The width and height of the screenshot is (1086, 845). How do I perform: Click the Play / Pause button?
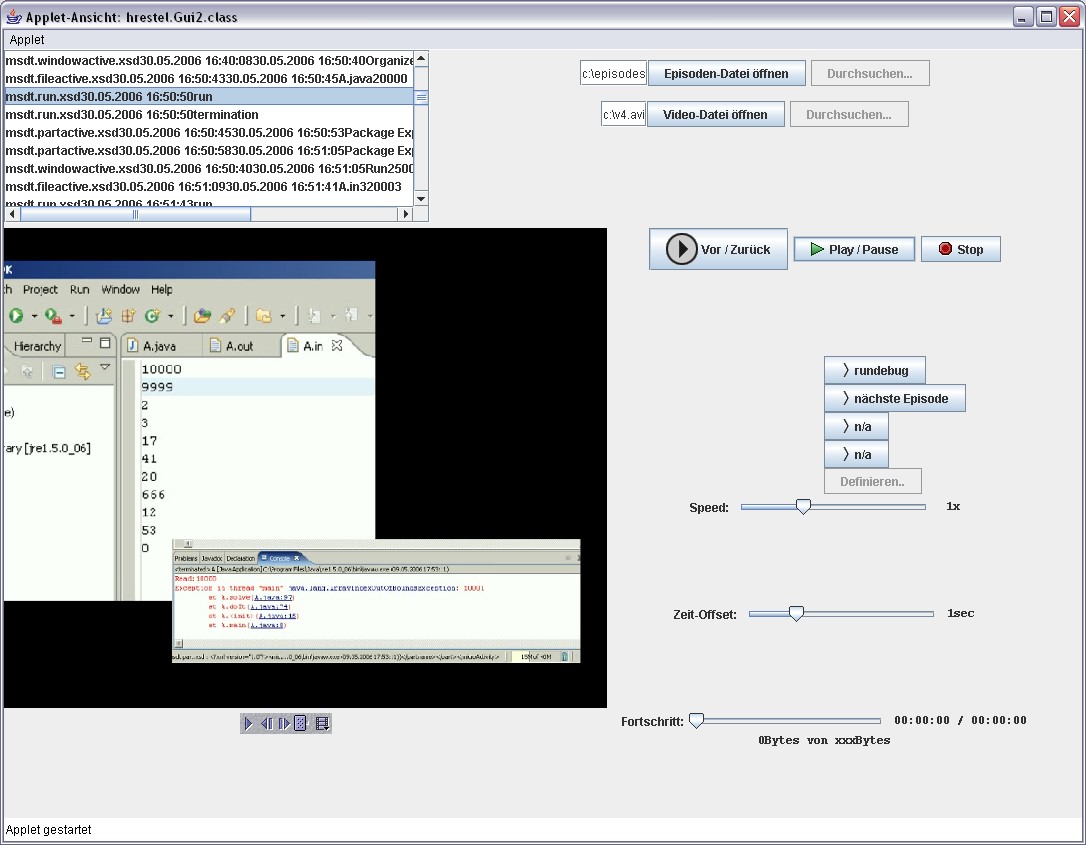(x=854, y=249)
